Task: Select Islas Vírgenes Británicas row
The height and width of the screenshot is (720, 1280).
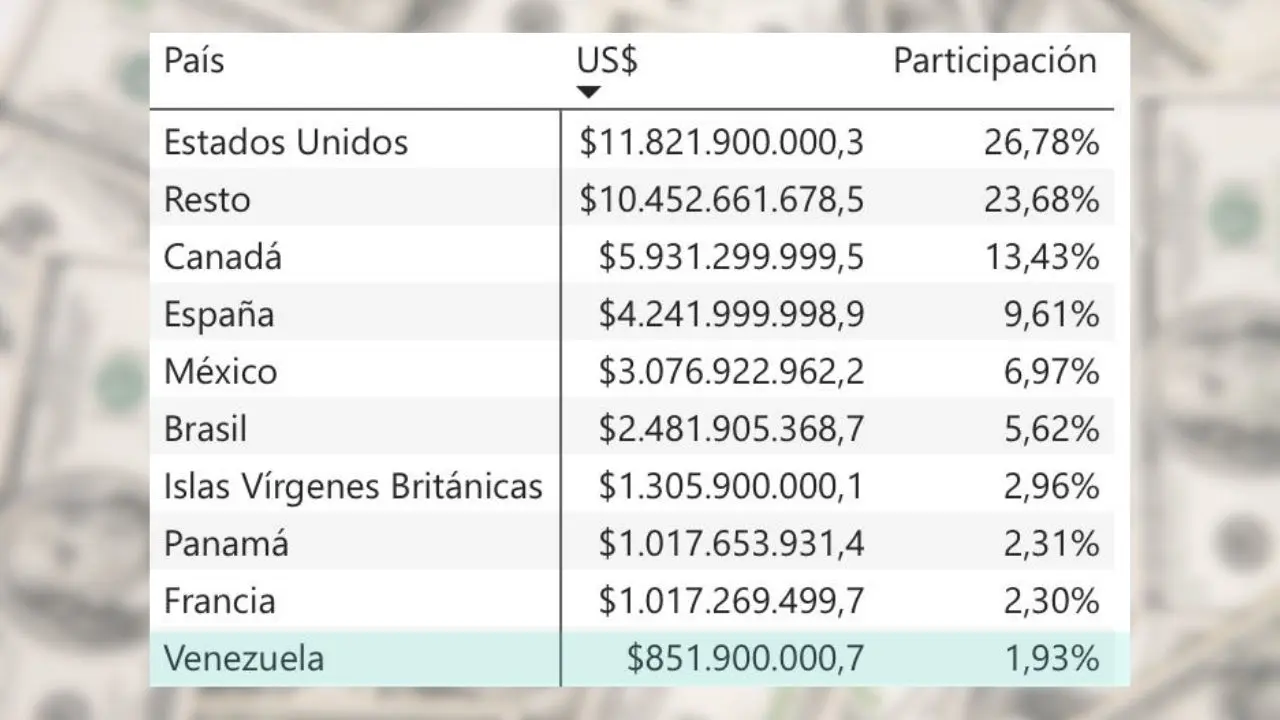Action: click(352, 487)
